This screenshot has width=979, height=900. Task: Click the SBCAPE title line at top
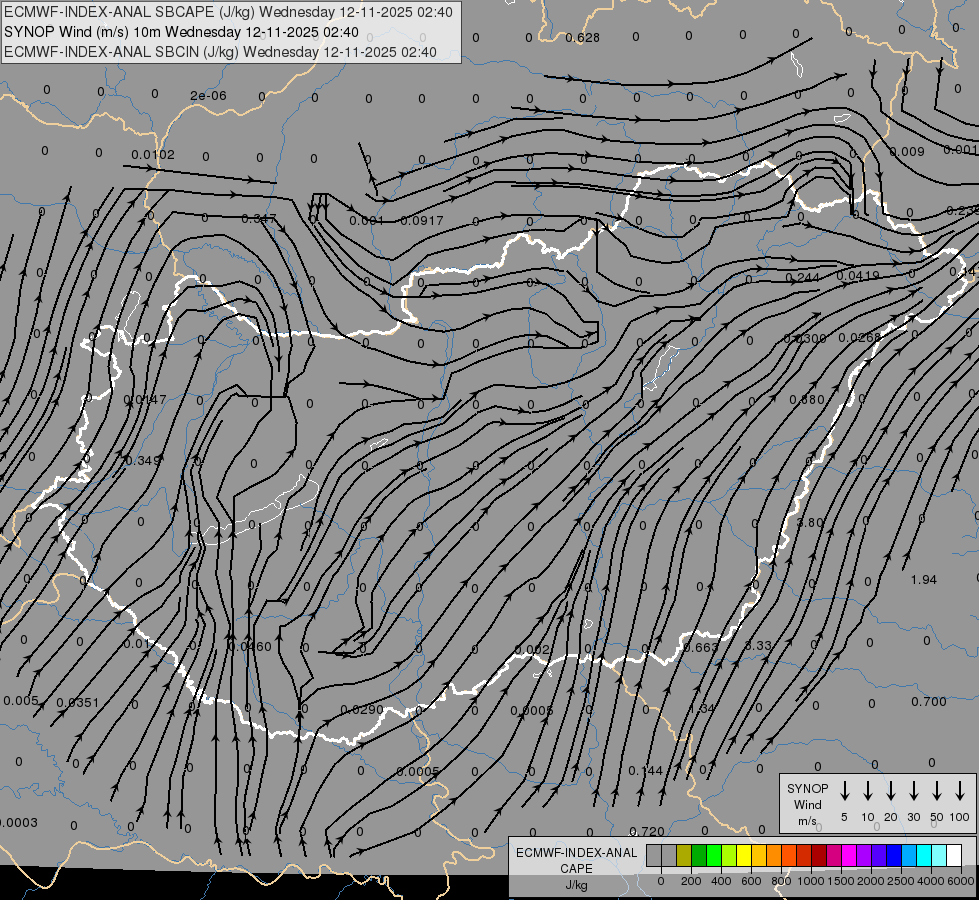229,12
